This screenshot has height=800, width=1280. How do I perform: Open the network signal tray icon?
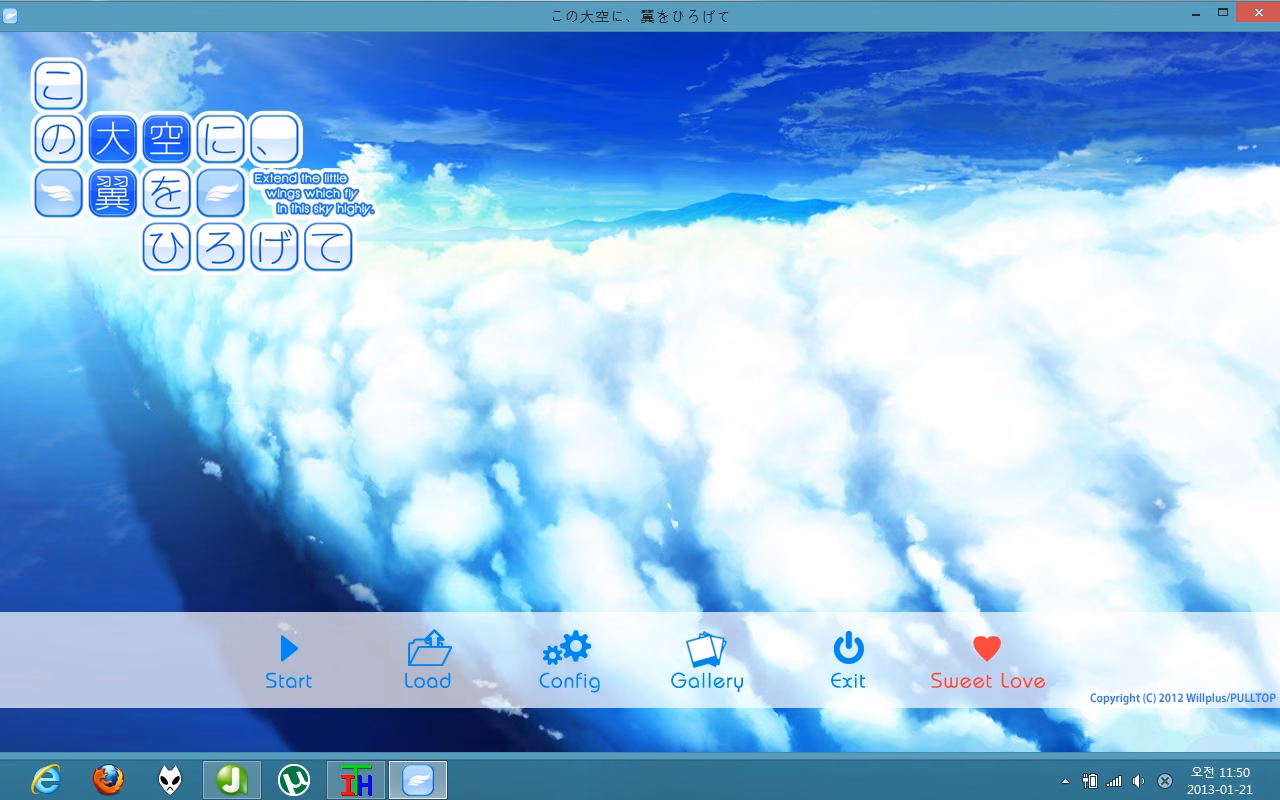[1114, 780]
